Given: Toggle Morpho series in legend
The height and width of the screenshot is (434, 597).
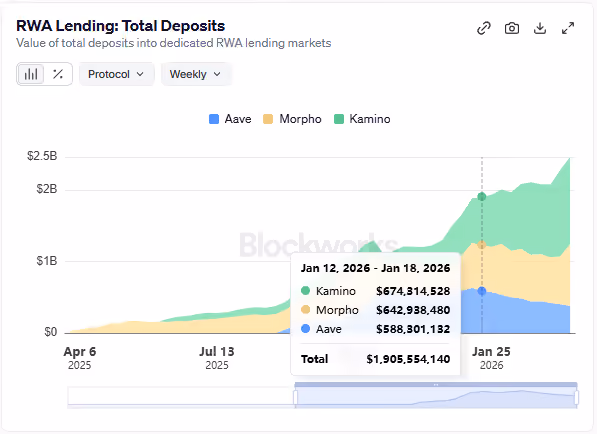Looking at the screenshot, I should [292, 119].
